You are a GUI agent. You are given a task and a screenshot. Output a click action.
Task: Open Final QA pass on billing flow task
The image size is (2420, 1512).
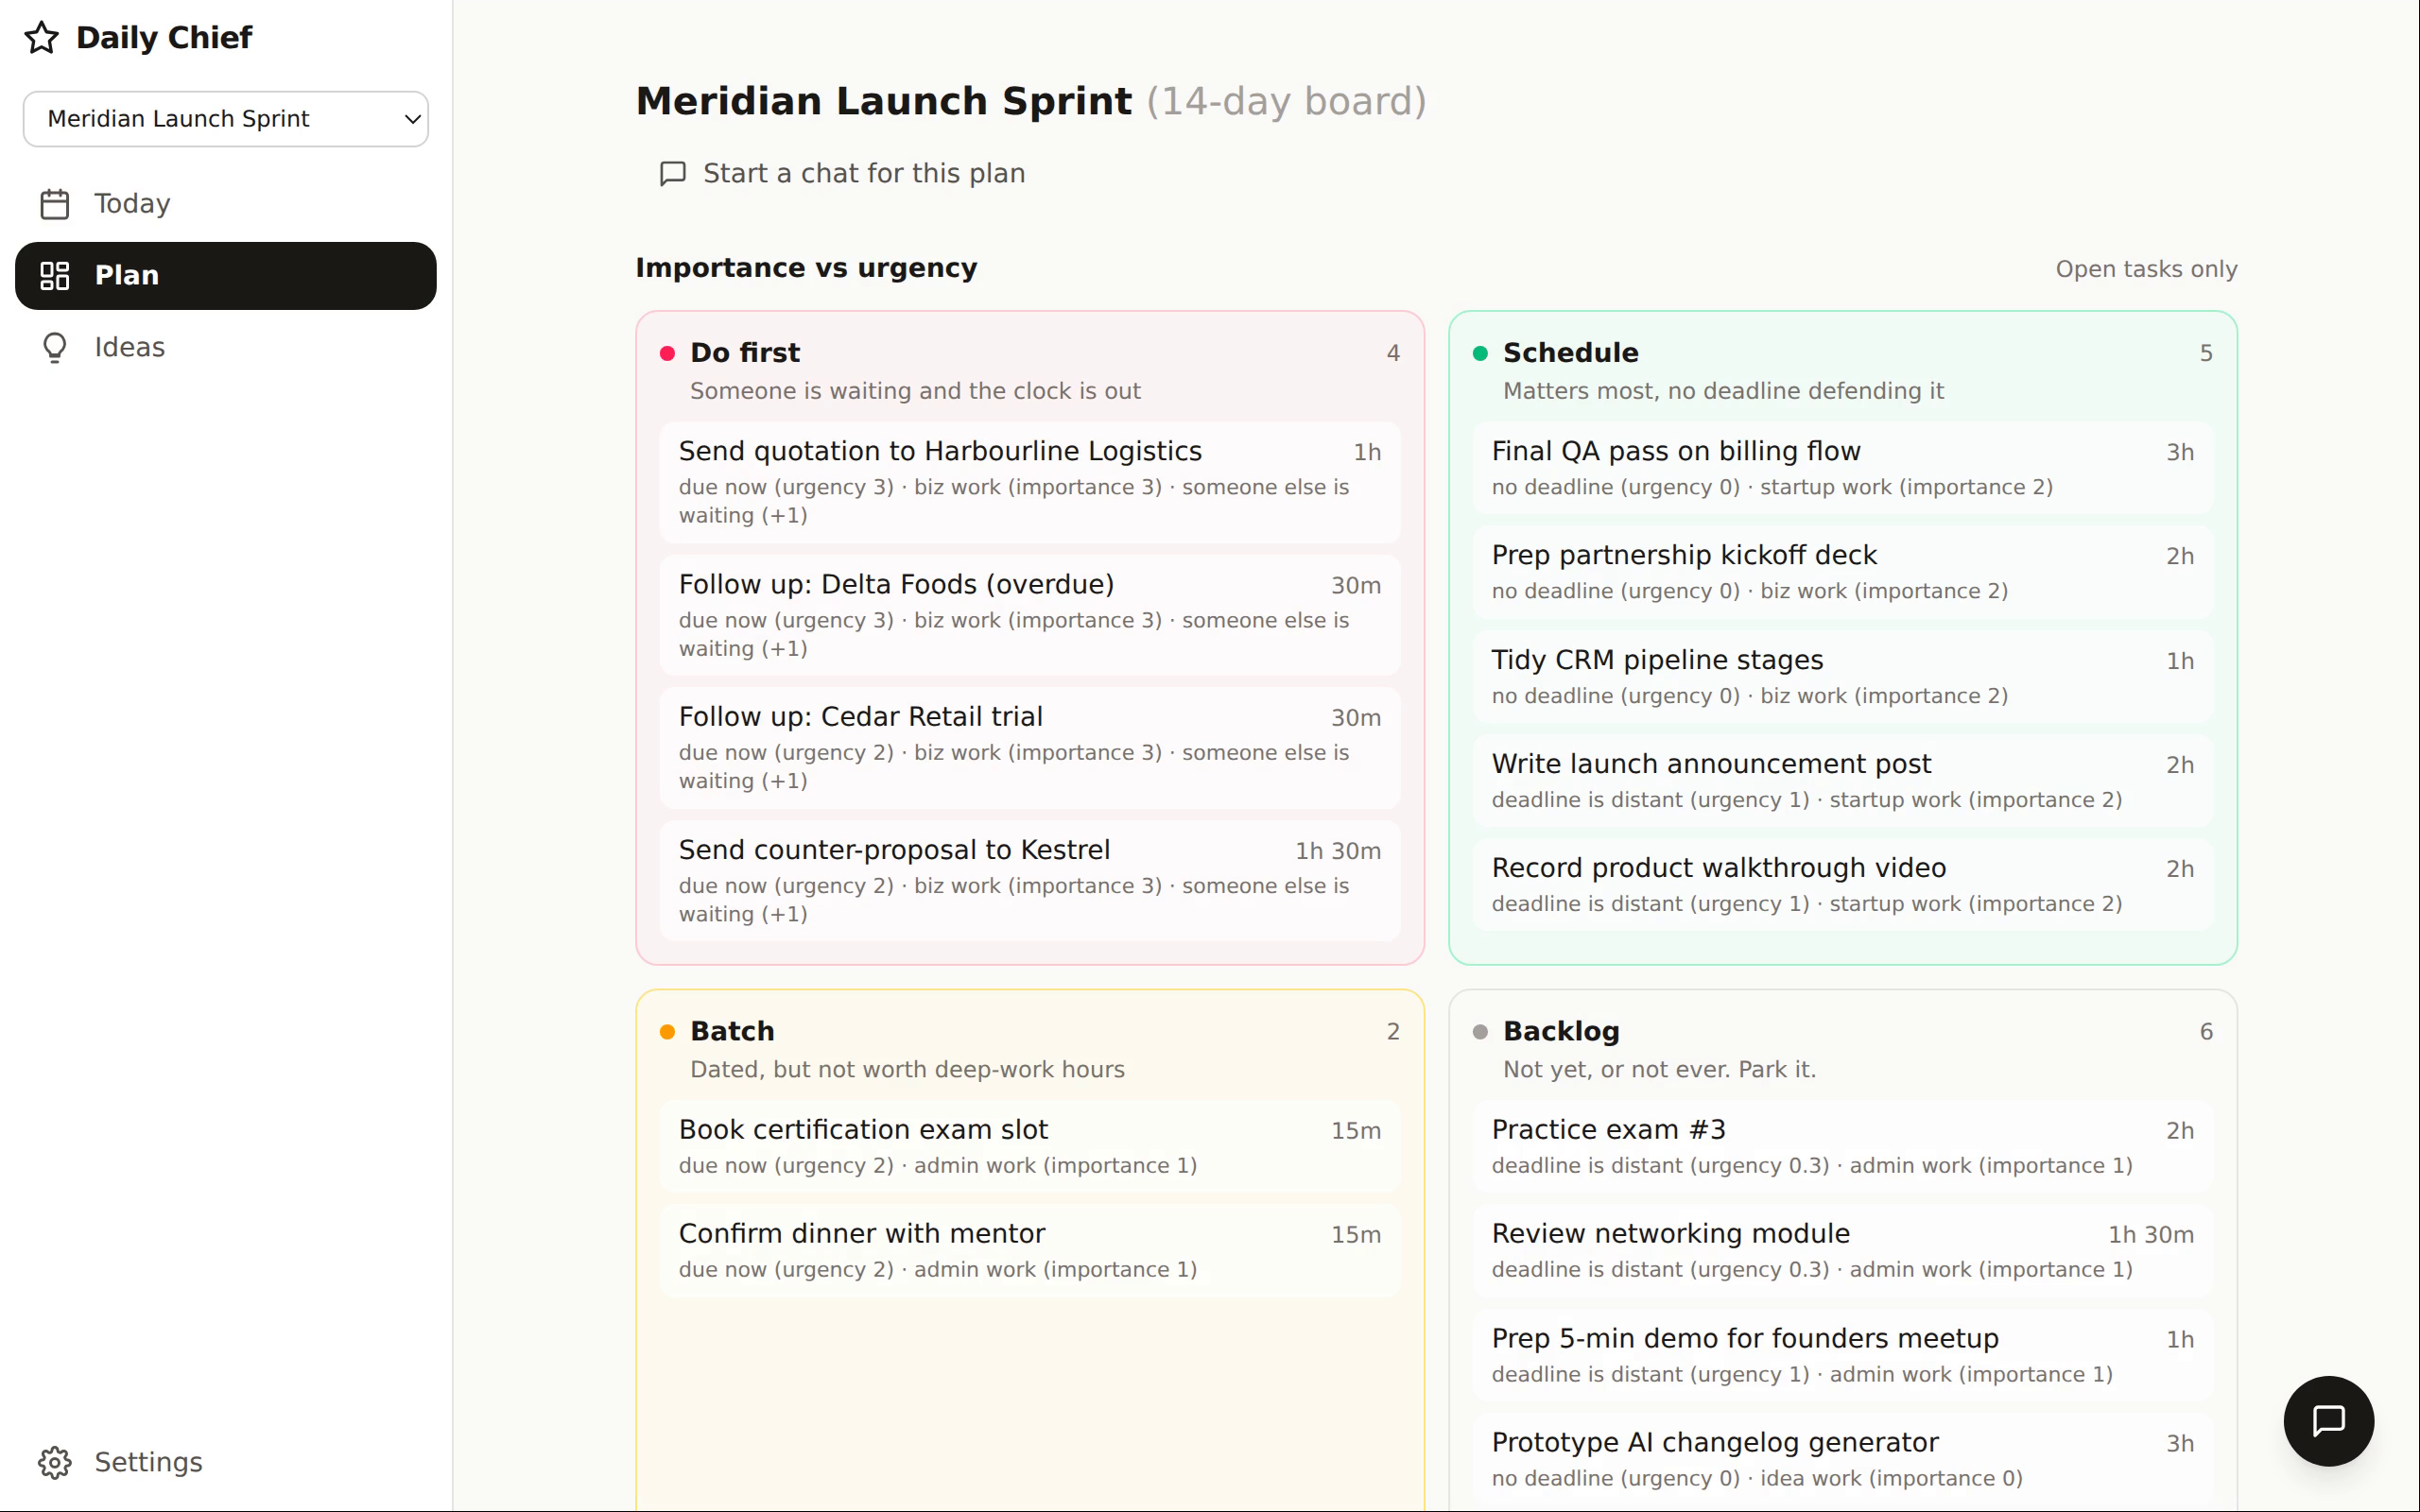1842,468
